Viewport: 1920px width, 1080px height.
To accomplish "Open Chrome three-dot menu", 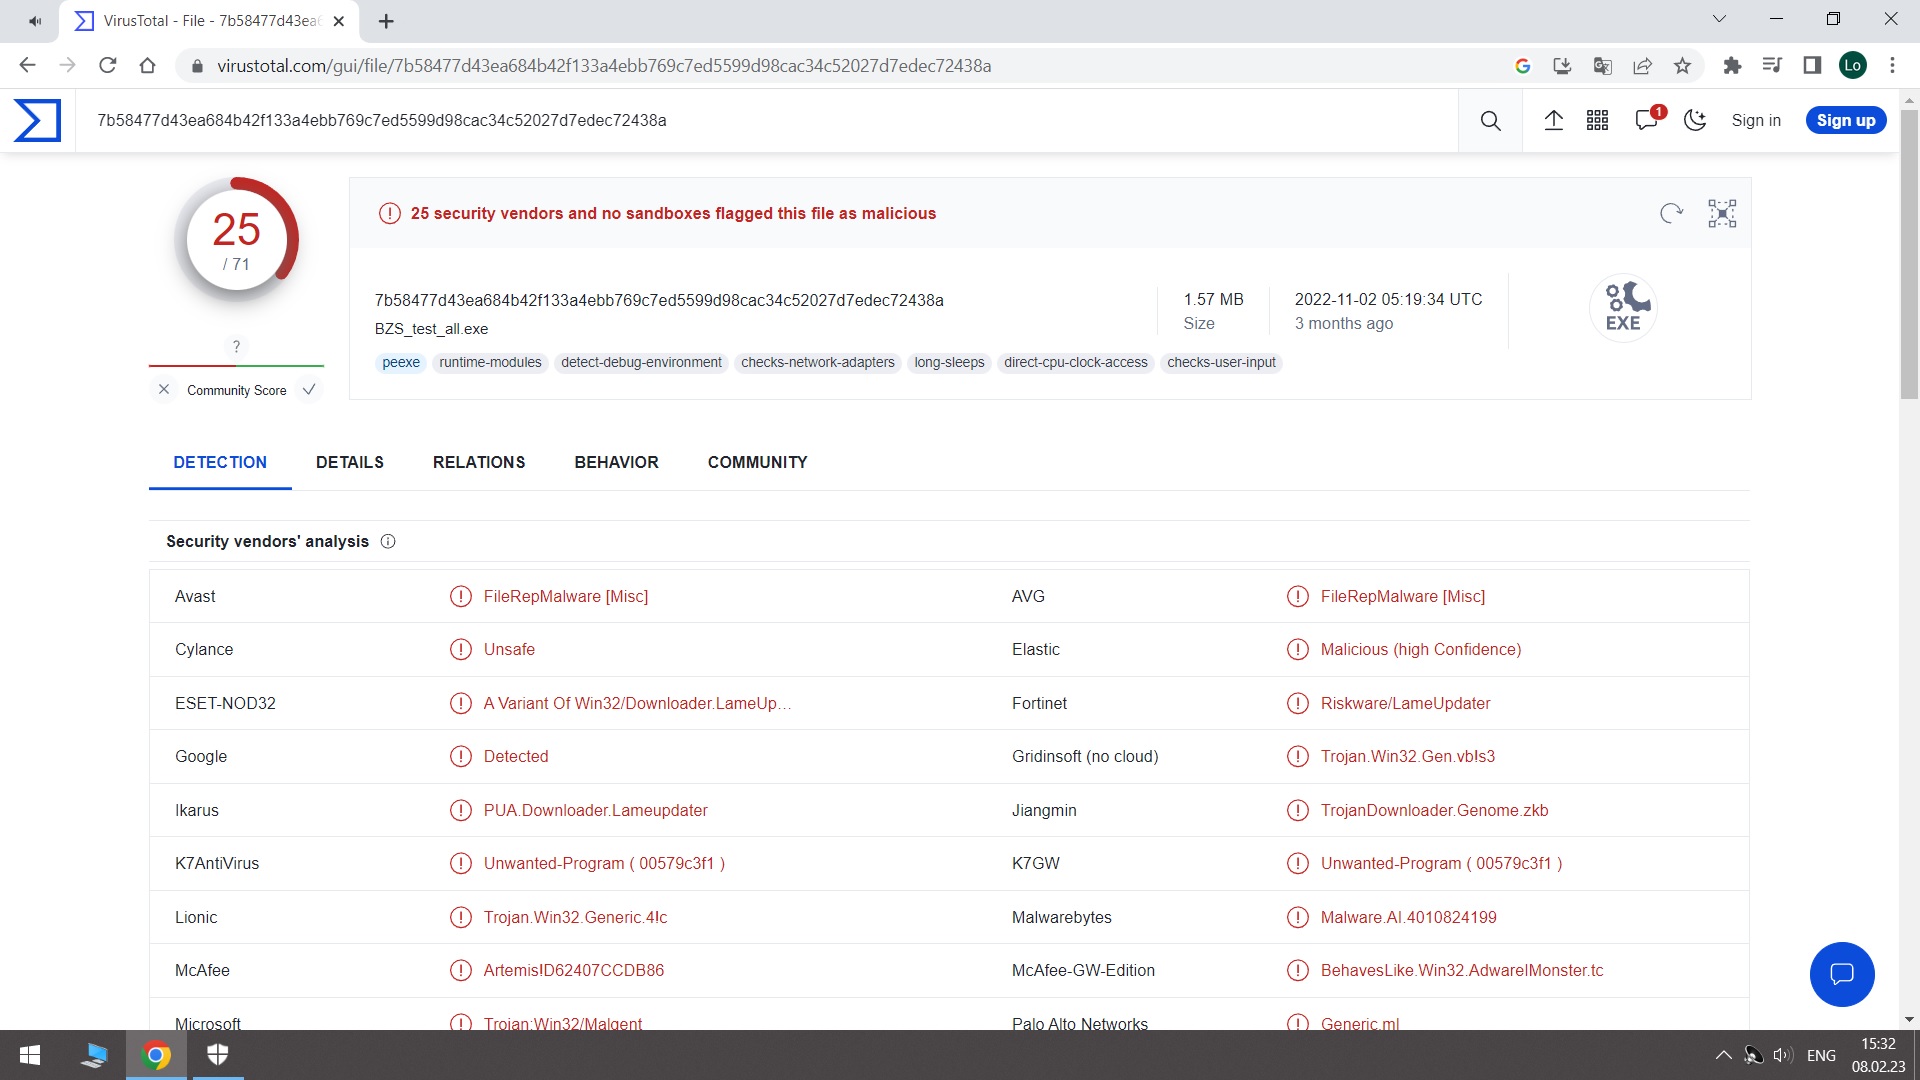I will pos(1892,65).
